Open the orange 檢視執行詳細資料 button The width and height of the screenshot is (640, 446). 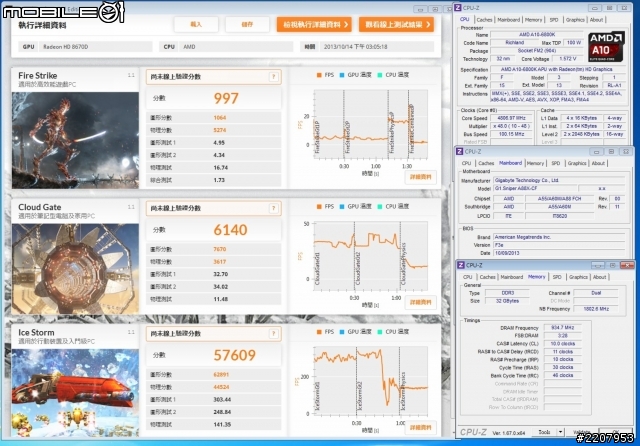click(x=315, y=24)
